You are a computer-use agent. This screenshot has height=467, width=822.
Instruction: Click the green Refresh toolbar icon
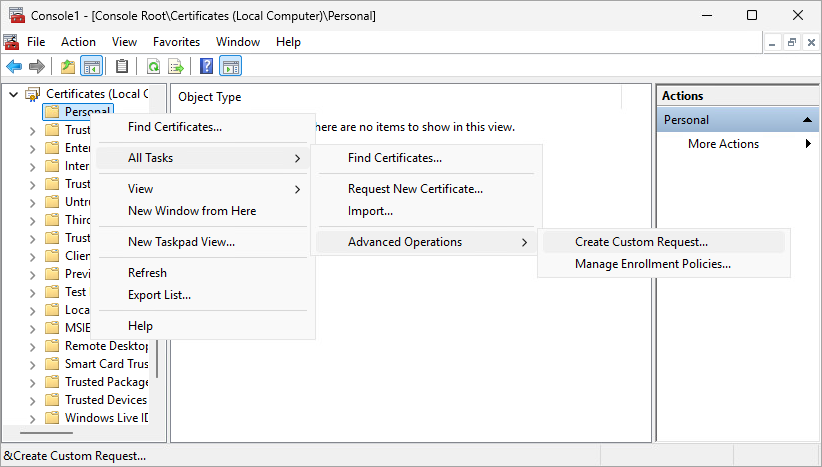point(153,67)
